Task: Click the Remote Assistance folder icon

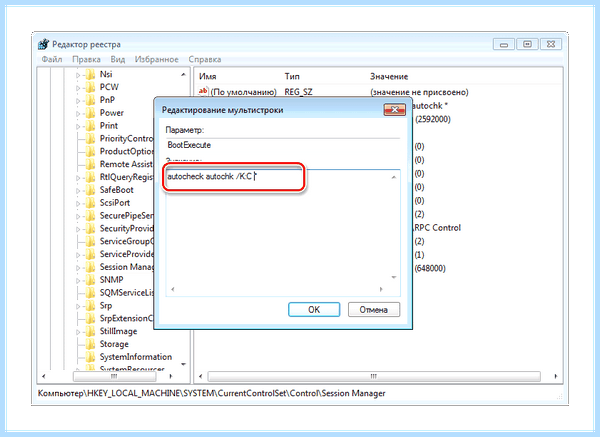Action: point(90,164)
